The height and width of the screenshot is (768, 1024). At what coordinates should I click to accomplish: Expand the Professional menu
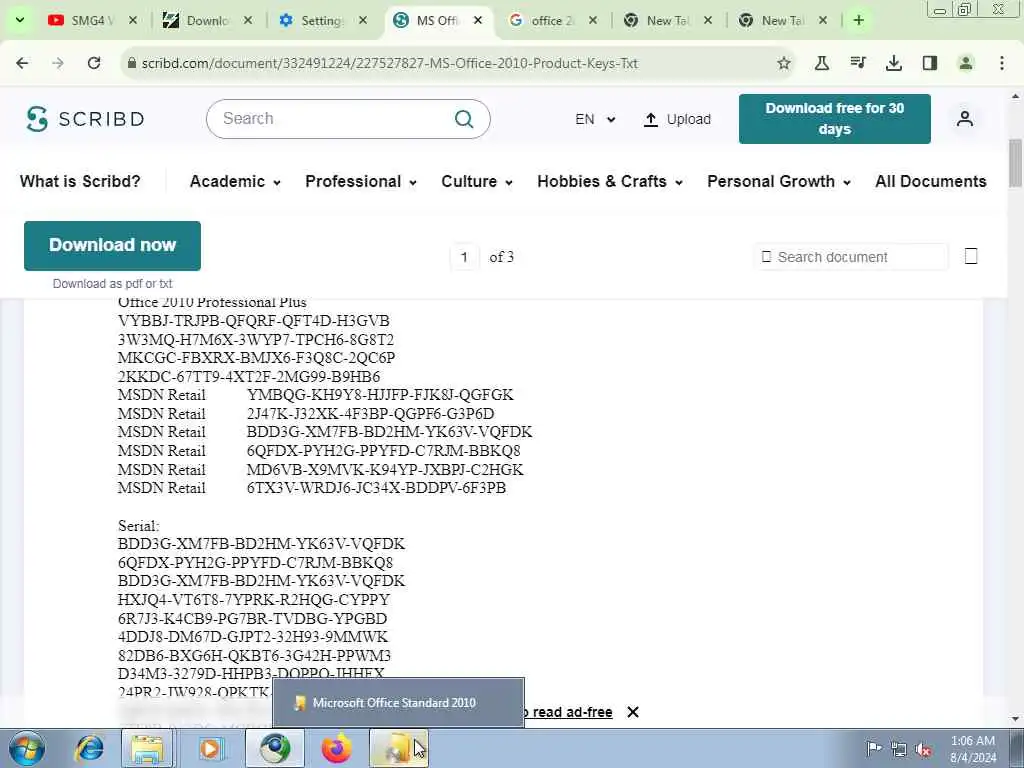360,182
